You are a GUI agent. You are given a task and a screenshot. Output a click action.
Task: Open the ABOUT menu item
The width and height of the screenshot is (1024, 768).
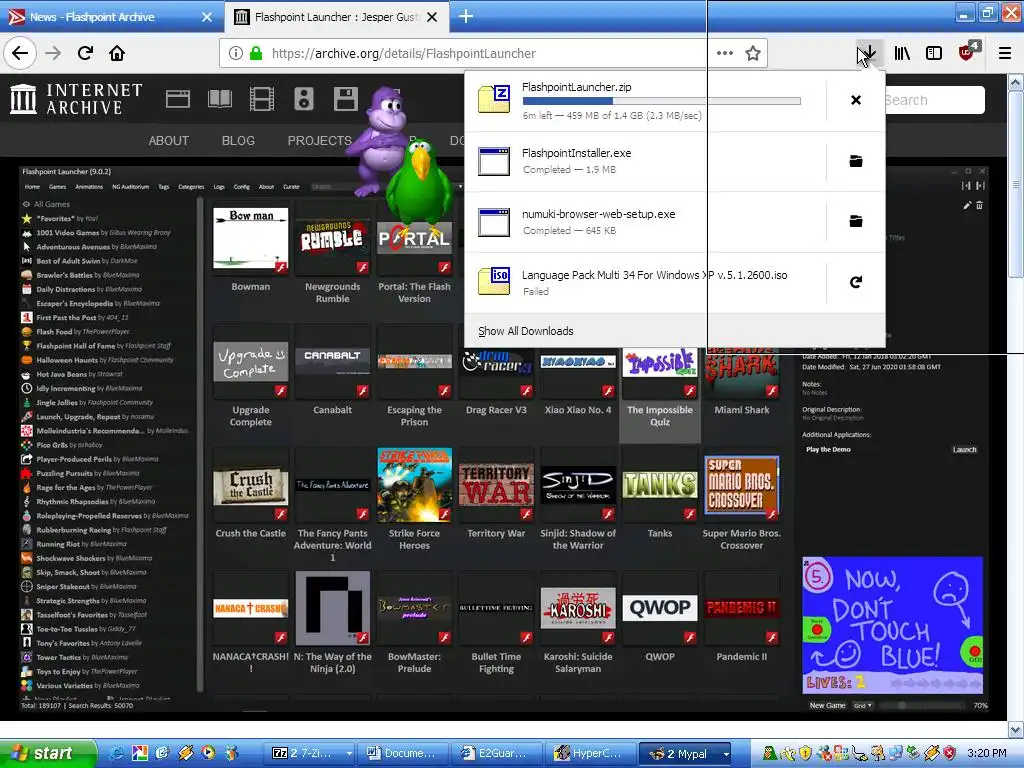168,140
